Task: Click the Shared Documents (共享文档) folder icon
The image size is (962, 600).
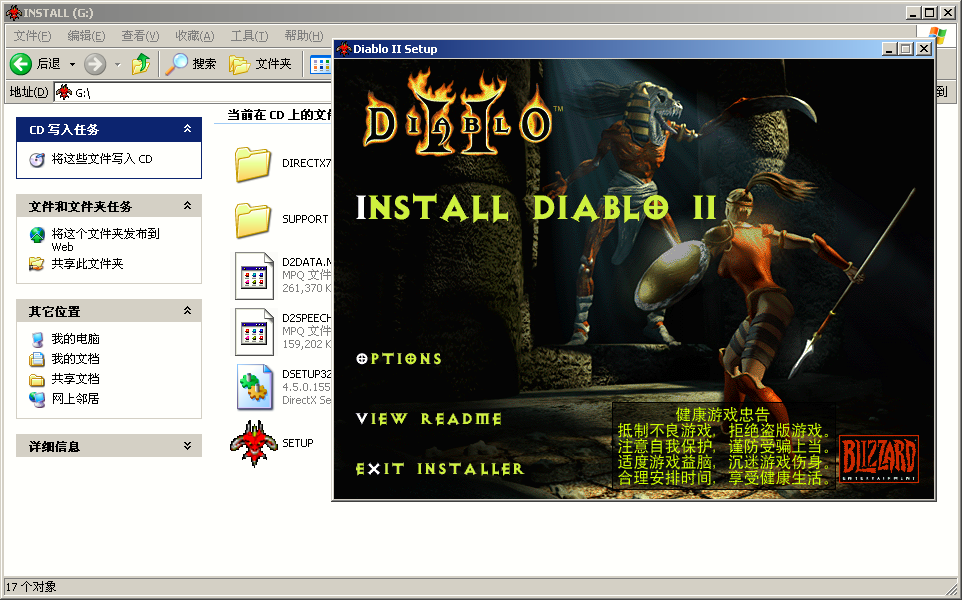Action: (37, 379)
